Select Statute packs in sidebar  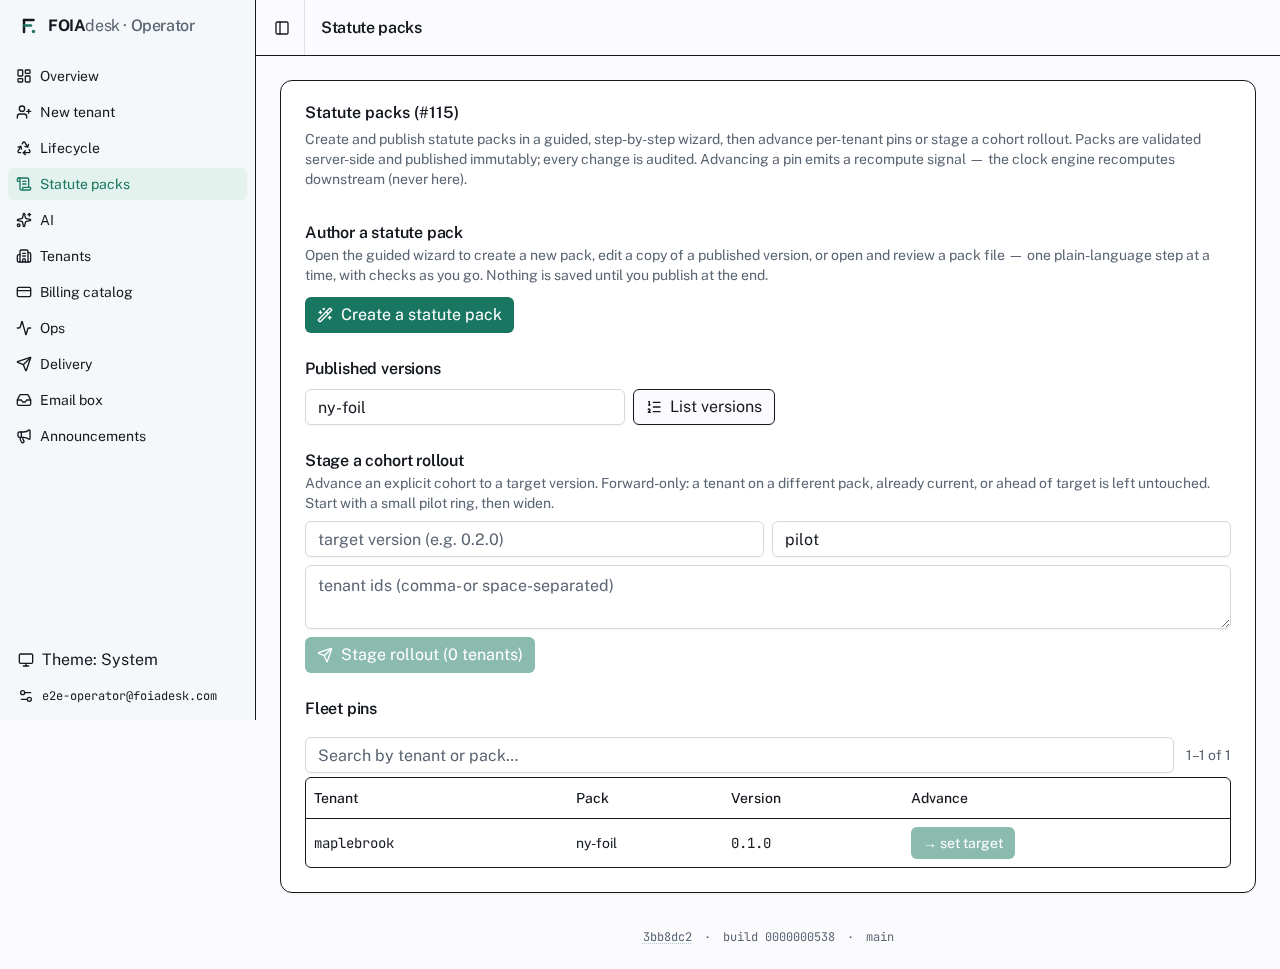(127, 184)
